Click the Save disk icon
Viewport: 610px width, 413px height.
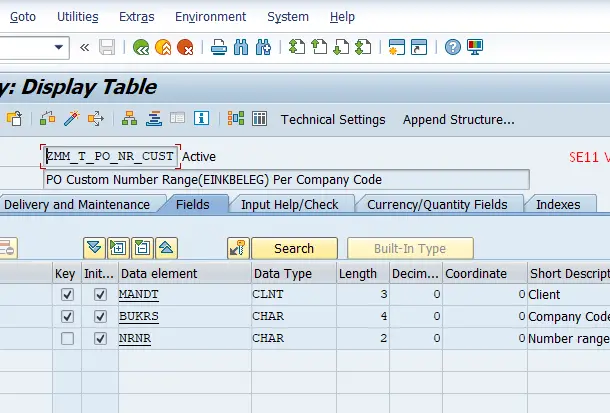(x=107, y=47)
